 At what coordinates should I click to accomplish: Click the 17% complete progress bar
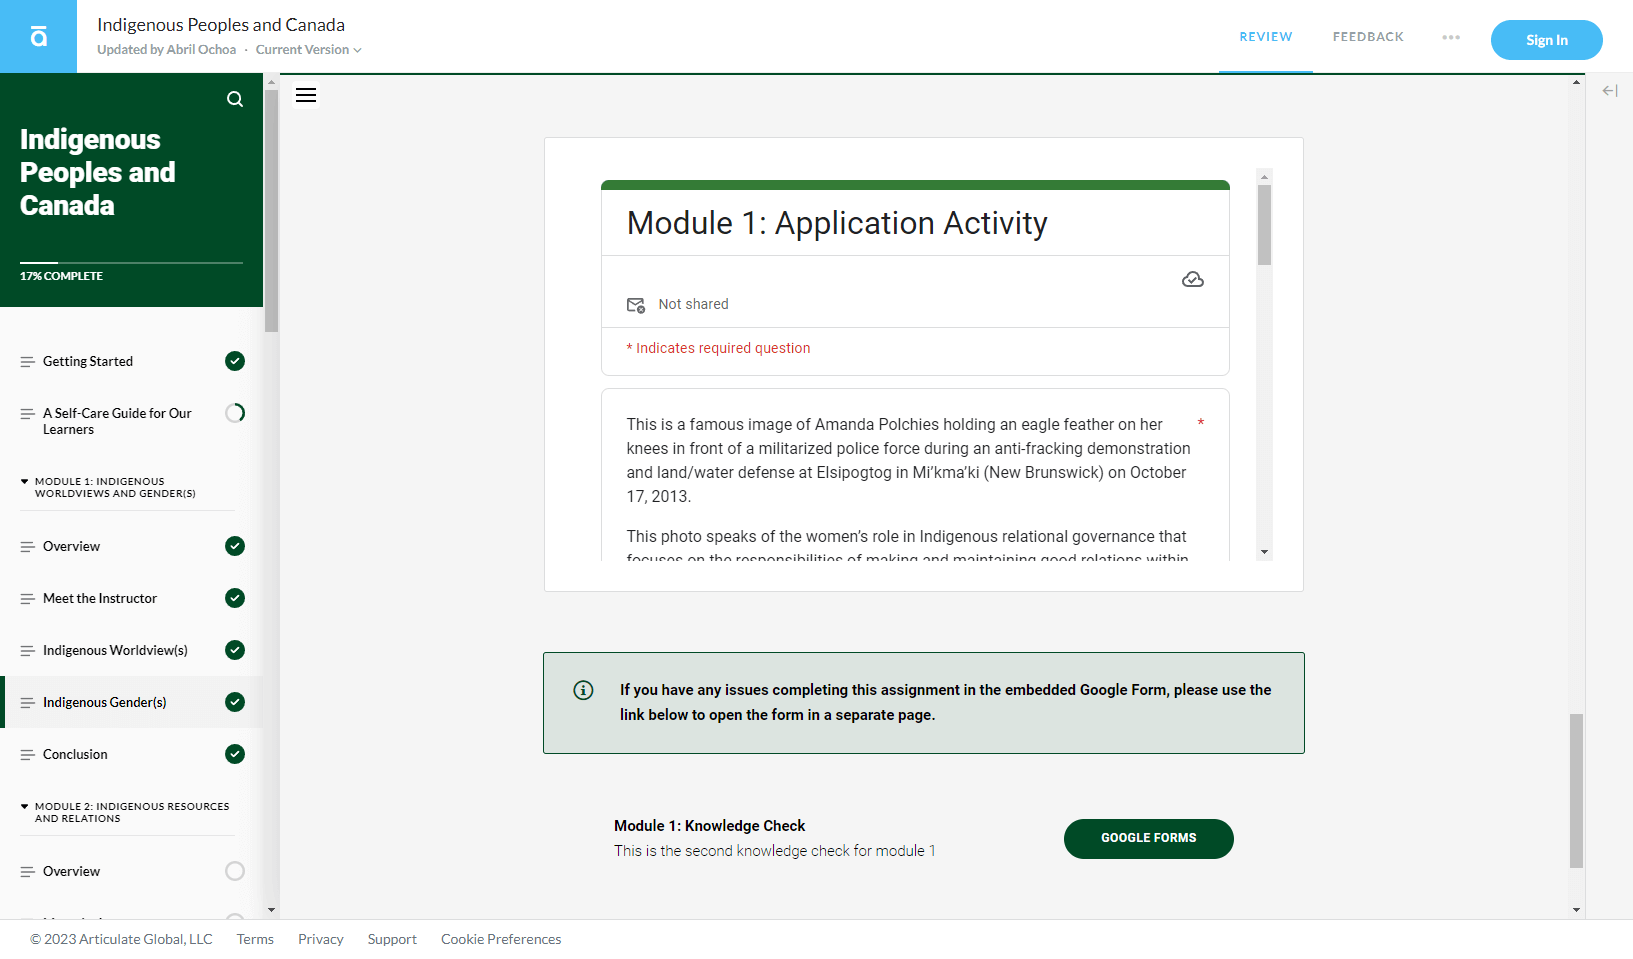click(x=131, y=263)
